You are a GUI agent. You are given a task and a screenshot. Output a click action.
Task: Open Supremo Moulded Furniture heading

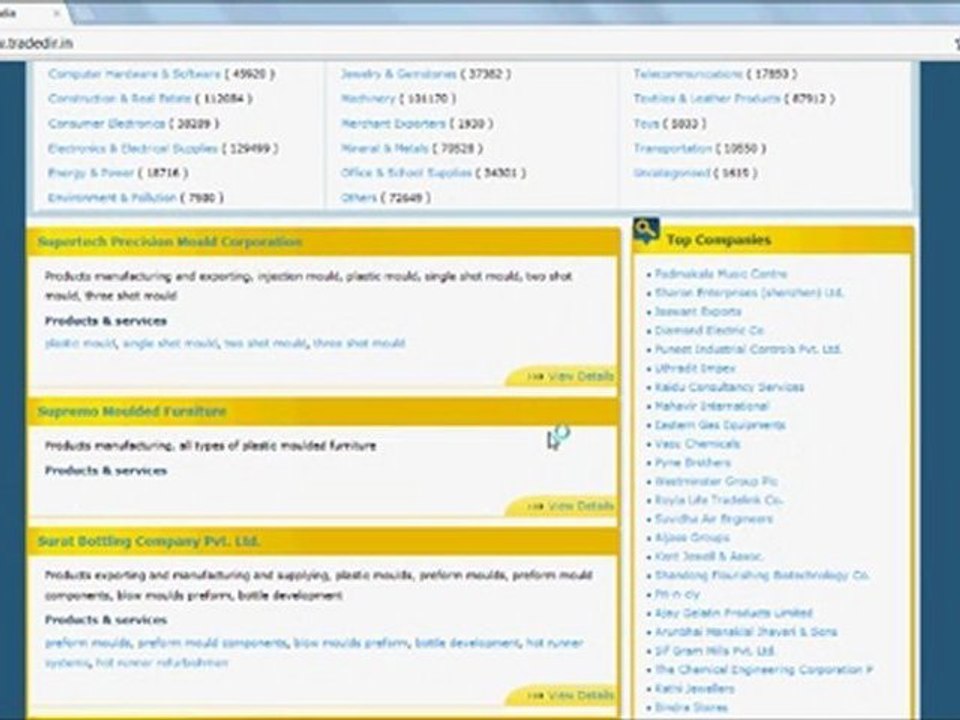point(132,411)
